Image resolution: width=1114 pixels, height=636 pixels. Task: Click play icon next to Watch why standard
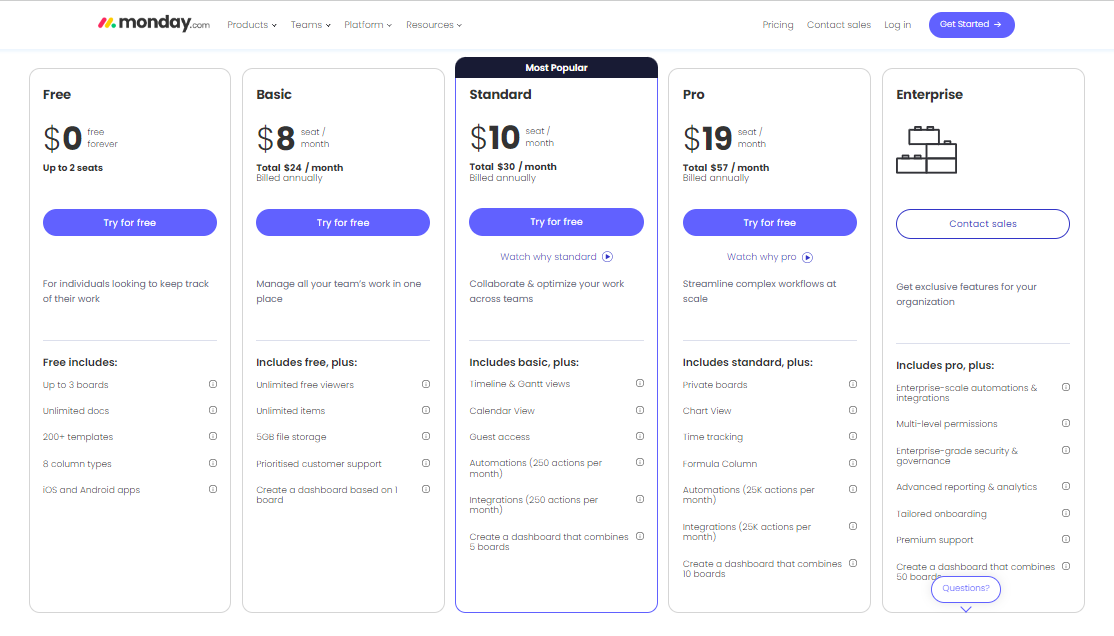click(608, 257)
